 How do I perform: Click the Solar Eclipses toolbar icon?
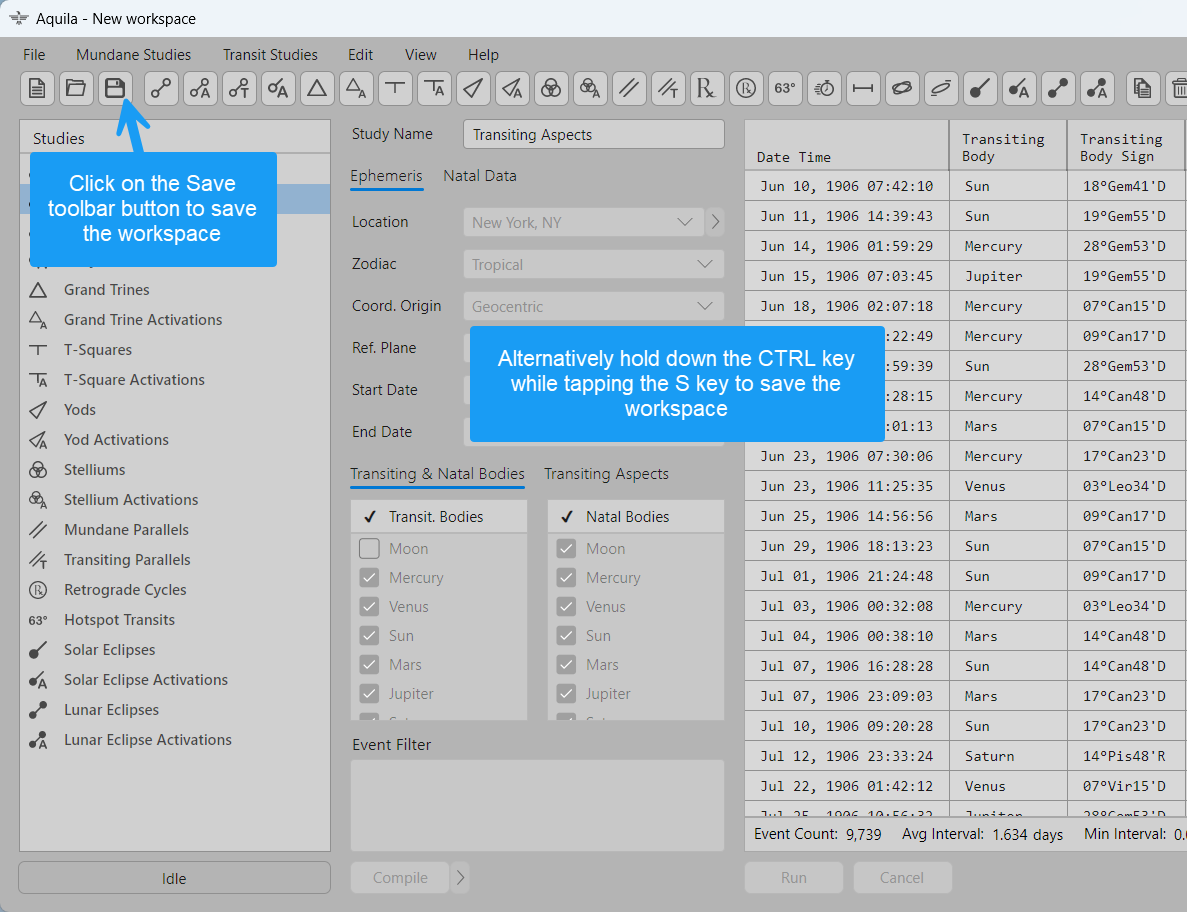click(x=980, y=89)
